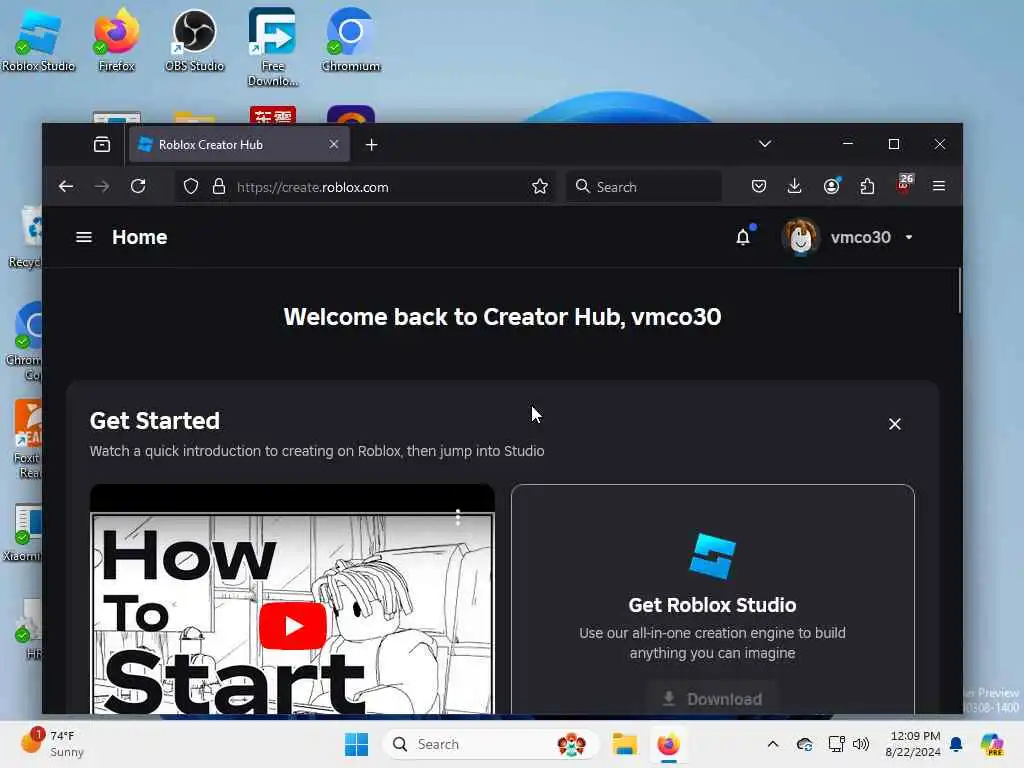Bookmark this page with the star
The height and width of the screenshot is (768, 1024).
tap(540, 187)
